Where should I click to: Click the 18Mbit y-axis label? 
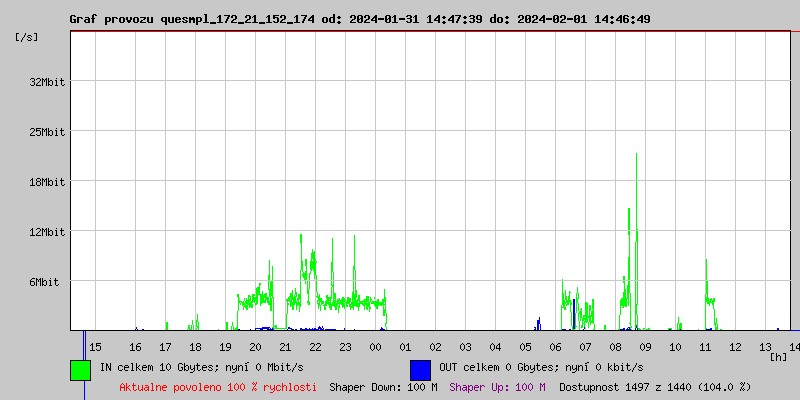pos(47,182)
